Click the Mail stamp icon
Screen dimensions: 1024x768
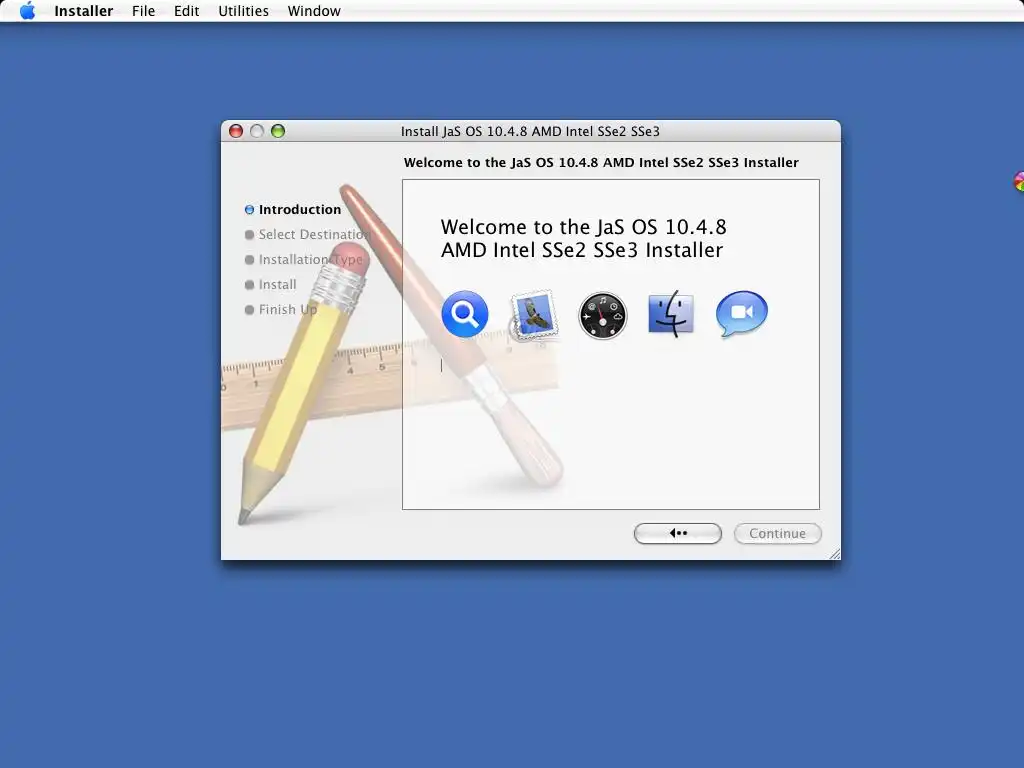click(534, 315)
